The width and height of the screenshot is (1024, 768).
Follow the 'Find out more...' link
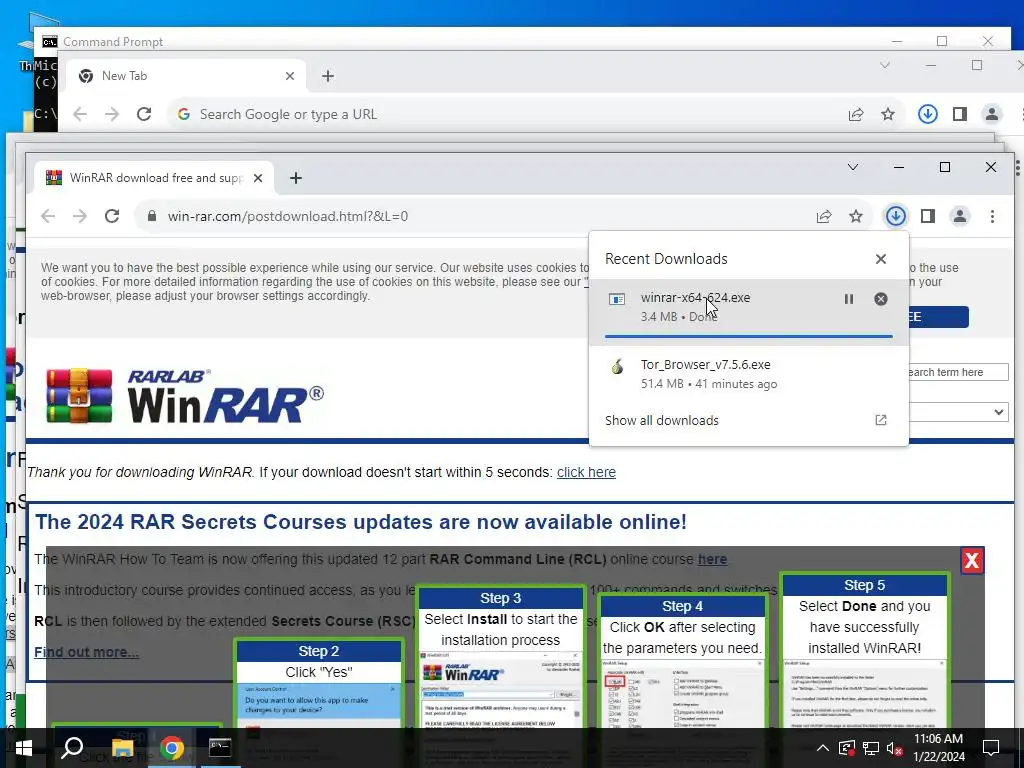point(86,652)
